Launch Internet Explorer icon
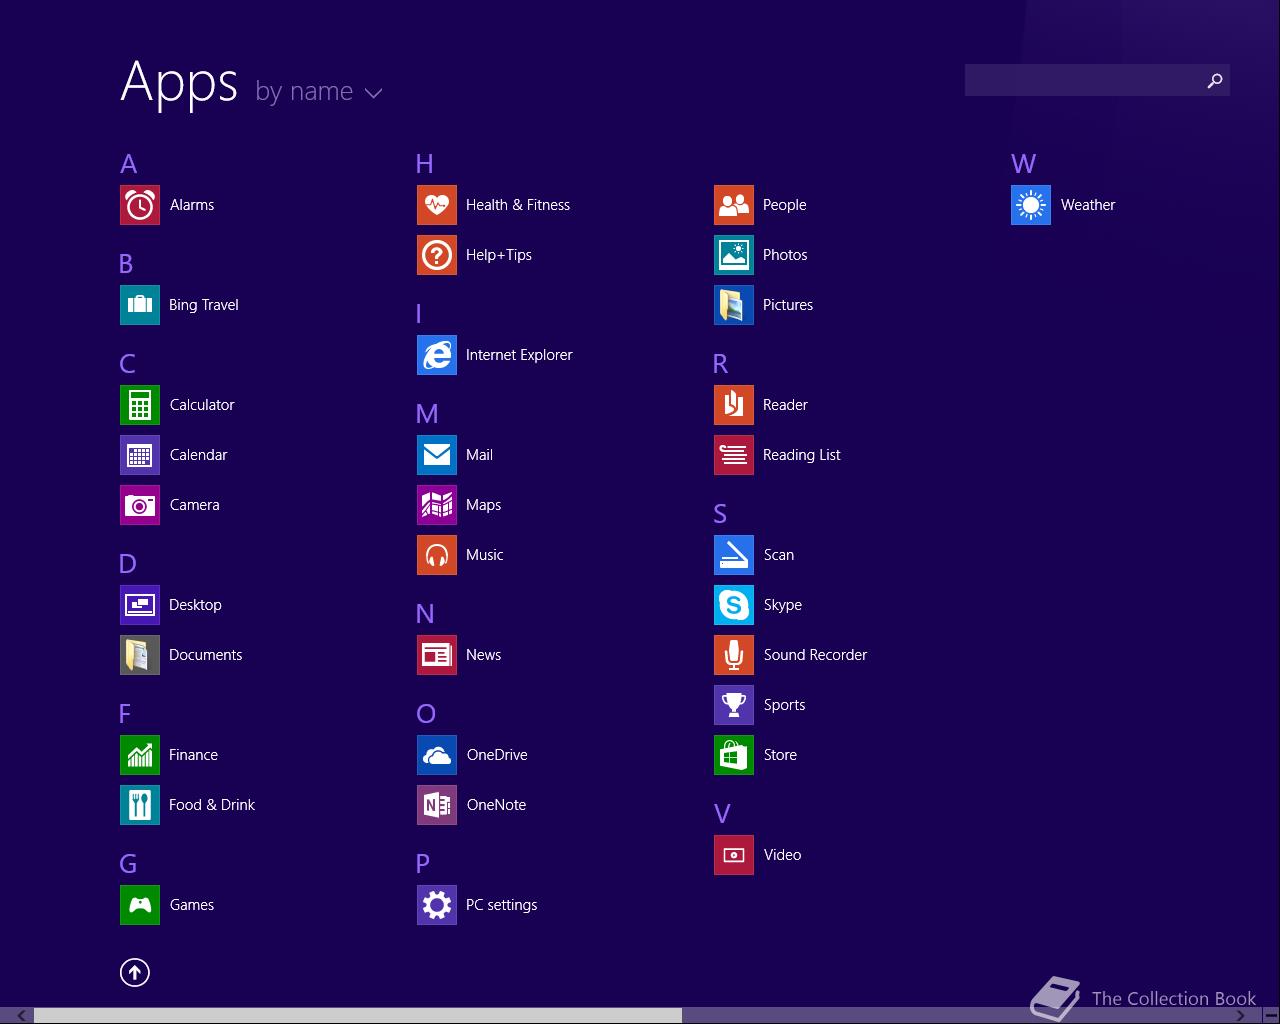 point(437,355)
